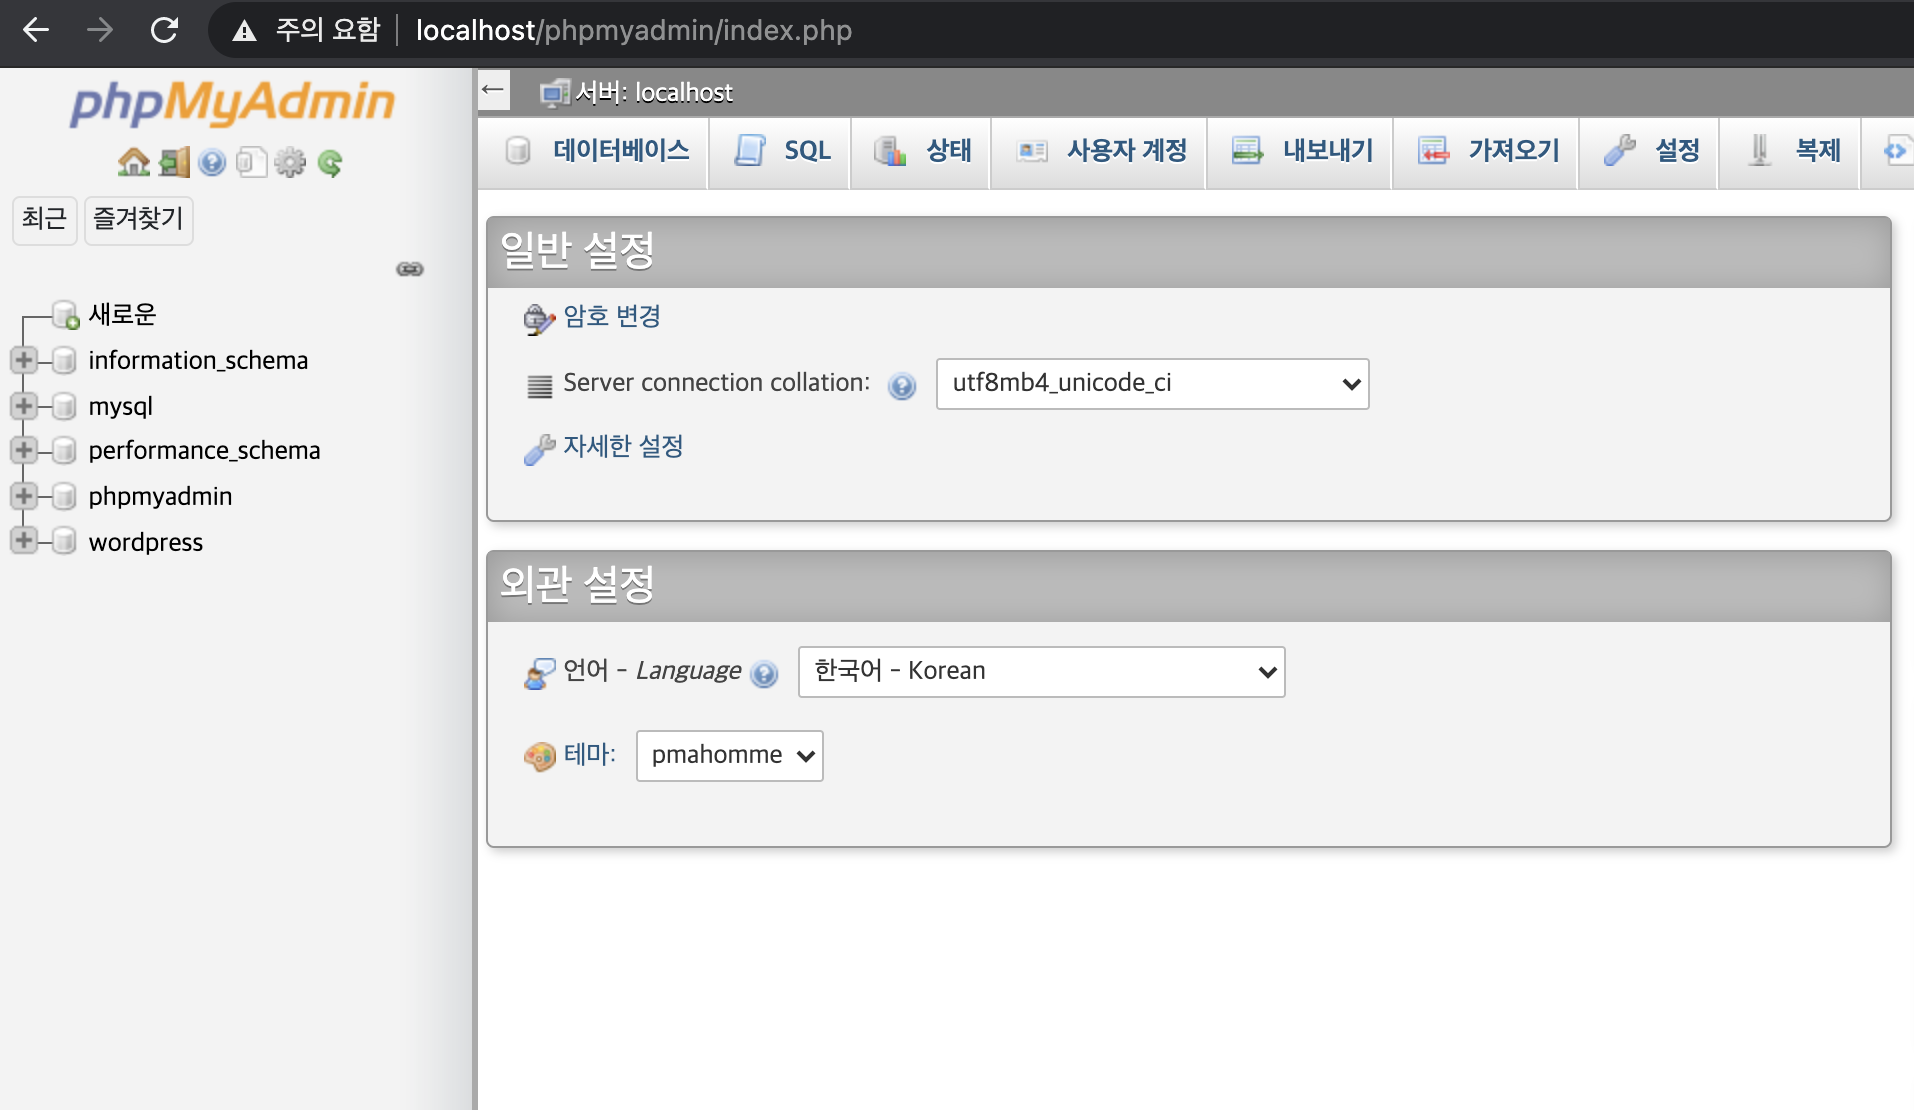The image size is (1914, 1110).
Task: Open the 가져오기 import tab
Action: 1486,152
